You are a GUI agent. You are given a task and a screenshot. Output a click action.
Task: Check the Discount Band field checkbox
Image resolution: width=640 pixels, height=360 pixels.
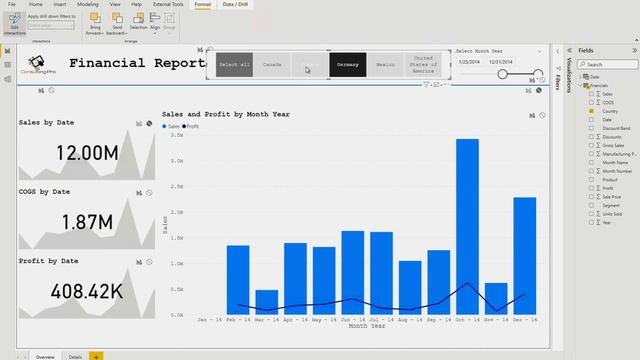591,128
